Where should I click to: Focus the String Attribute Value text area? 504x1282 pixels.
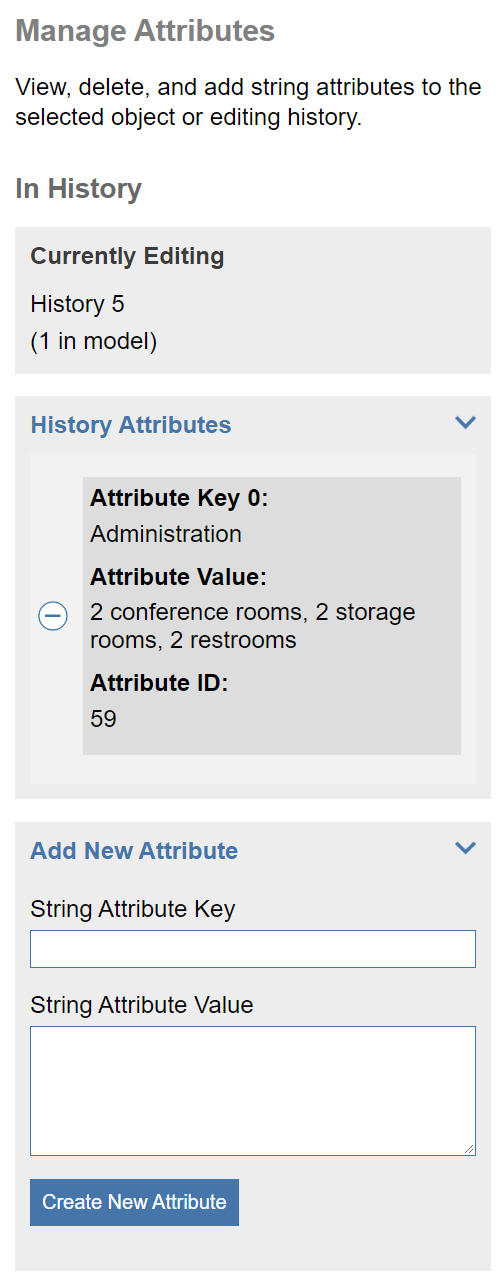[x=253, y=1091]
